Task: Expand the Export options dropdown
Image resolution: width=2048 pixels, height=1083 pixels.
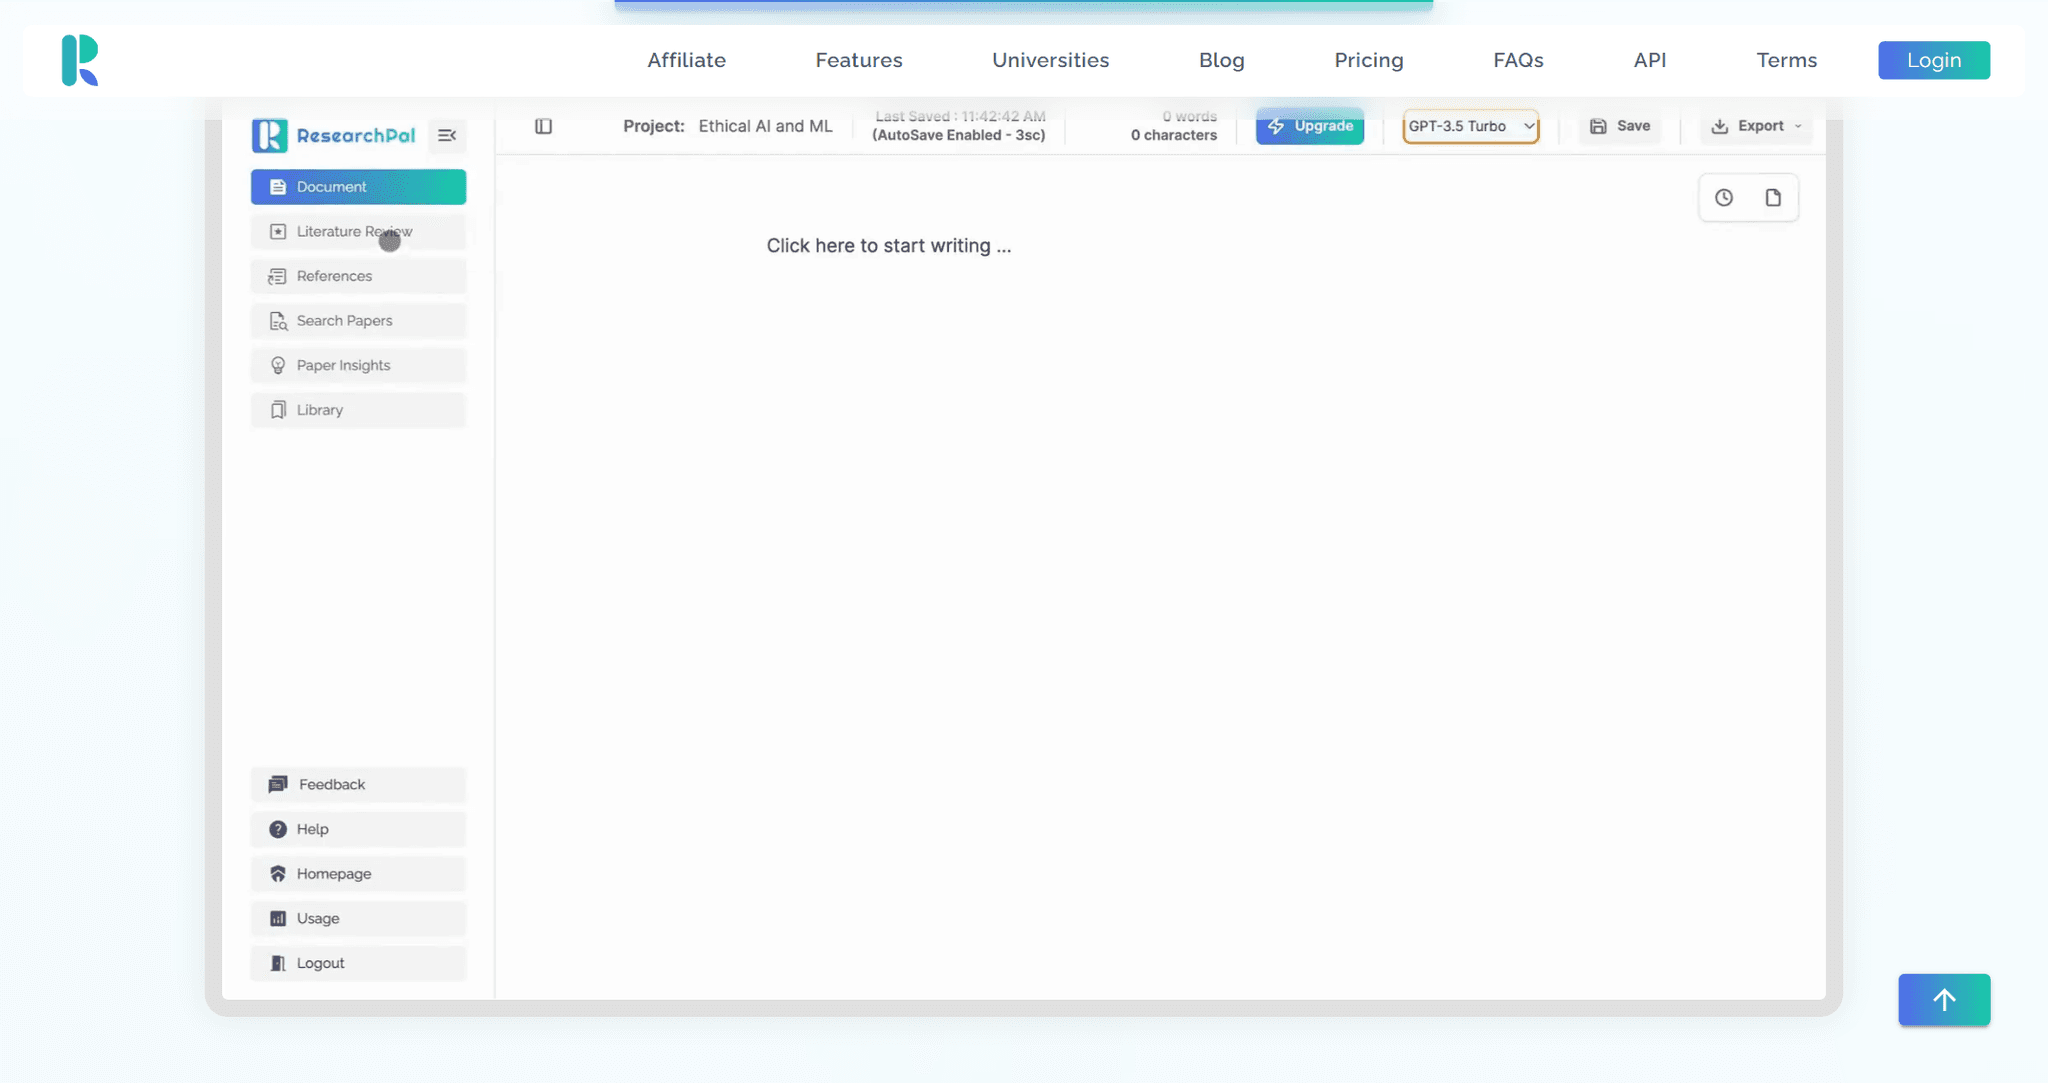Action: point(1756,126)
